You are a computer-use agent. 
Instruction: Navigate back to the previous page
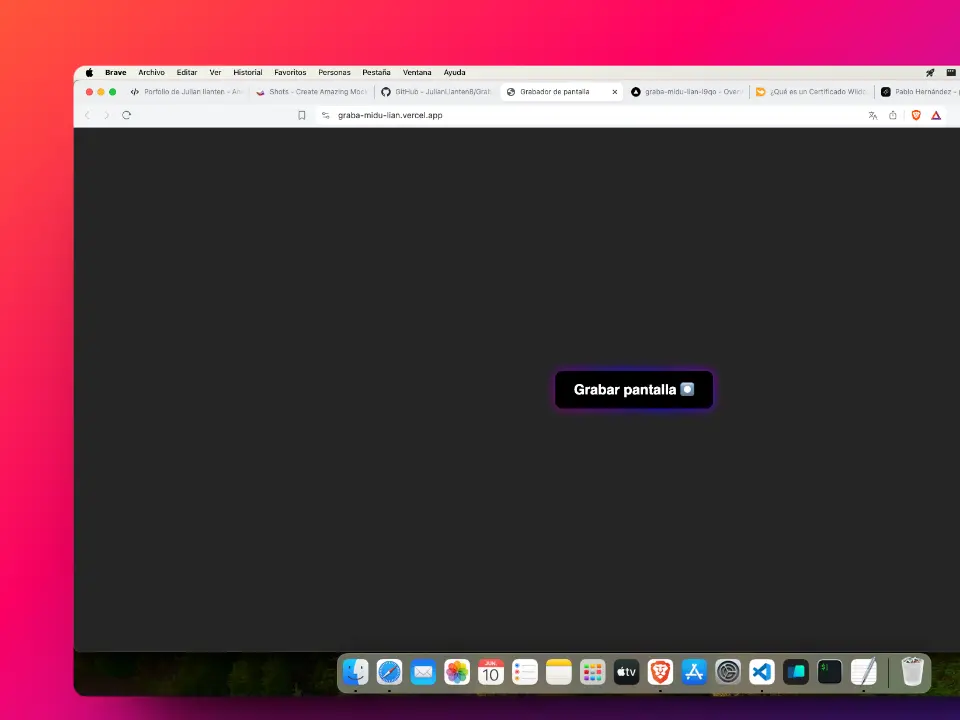(87, 115)
